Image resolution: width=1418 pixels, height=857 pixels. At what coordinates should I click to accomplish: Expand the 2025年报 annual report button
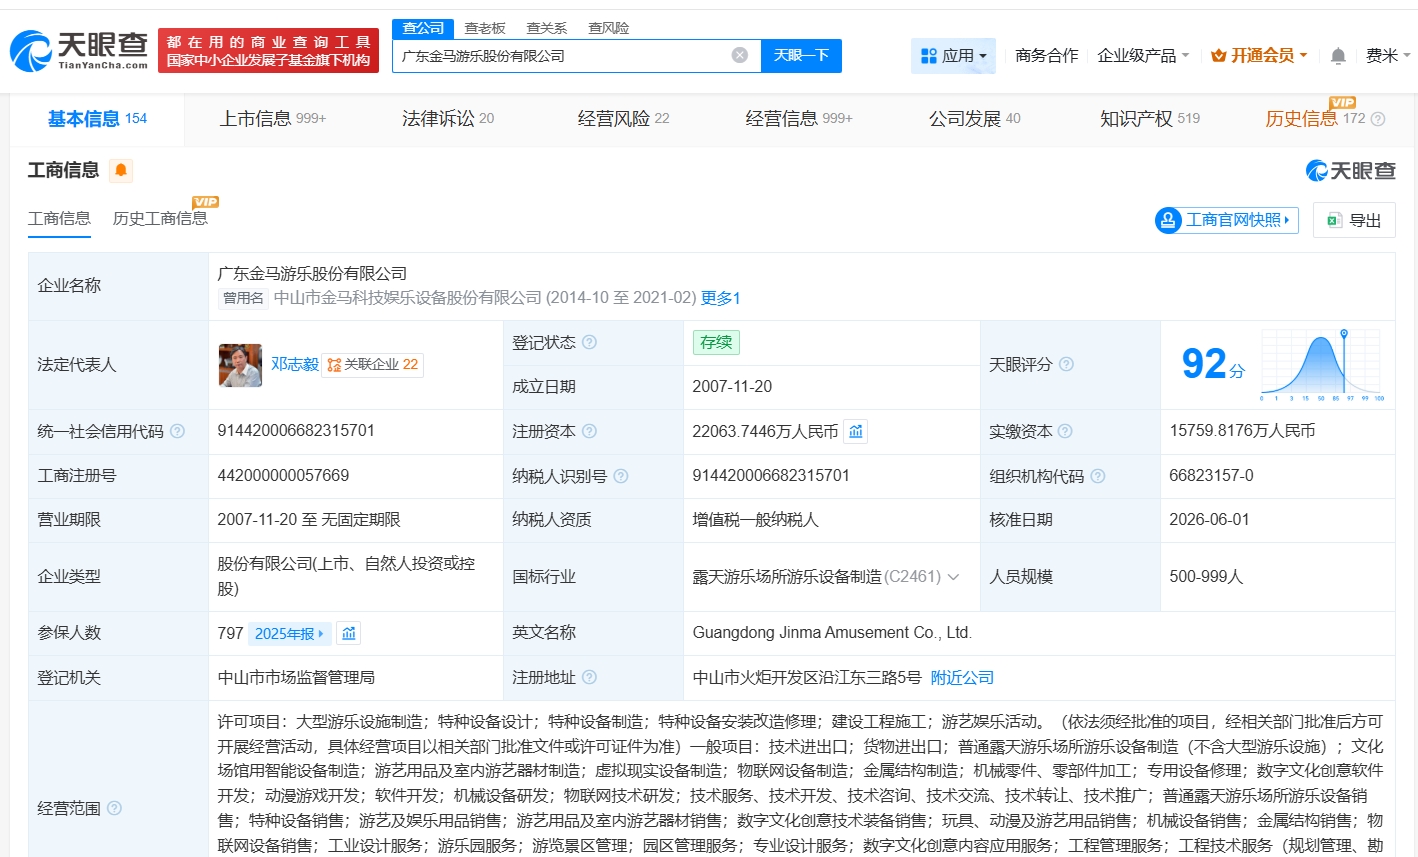tap(289, 633)
